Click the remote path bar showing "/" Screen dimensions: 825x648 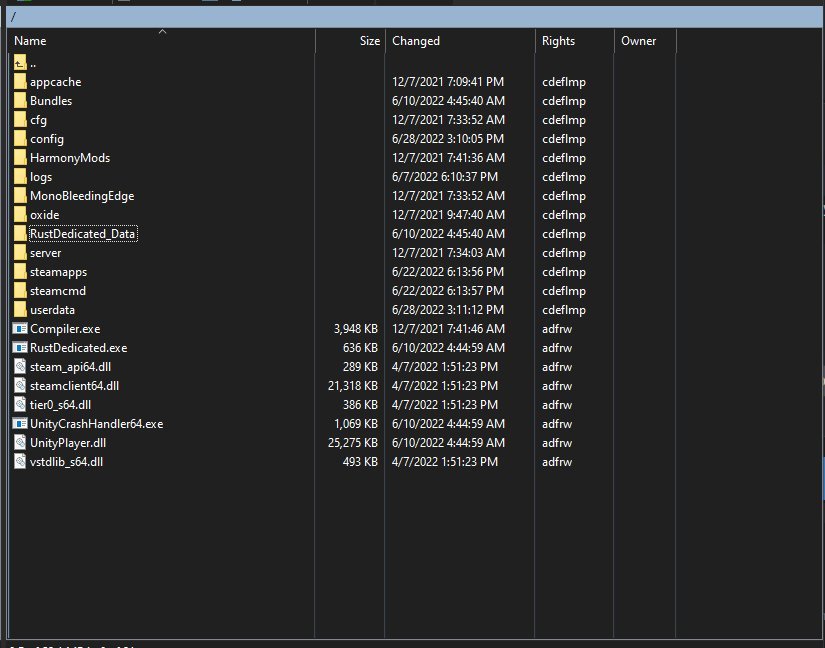click(415, 17)
